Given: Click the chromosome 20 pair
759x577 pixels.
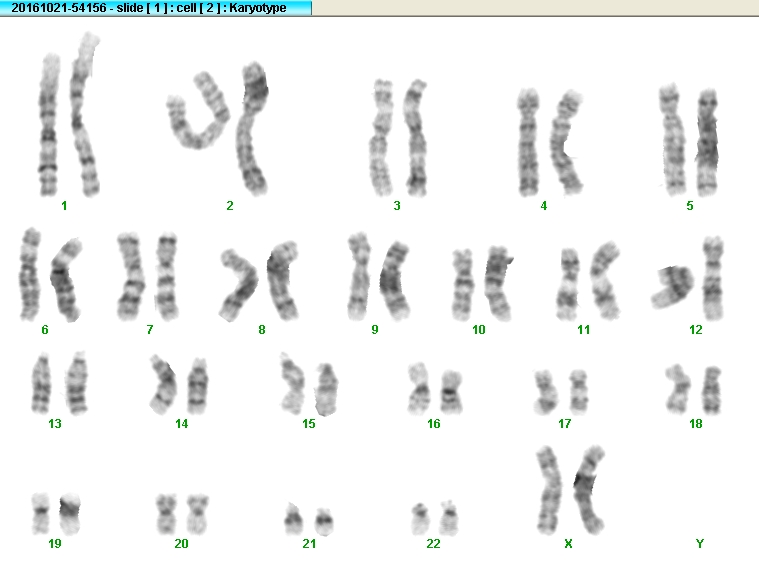Looking at the screenshot, I should tap(182, 514).
